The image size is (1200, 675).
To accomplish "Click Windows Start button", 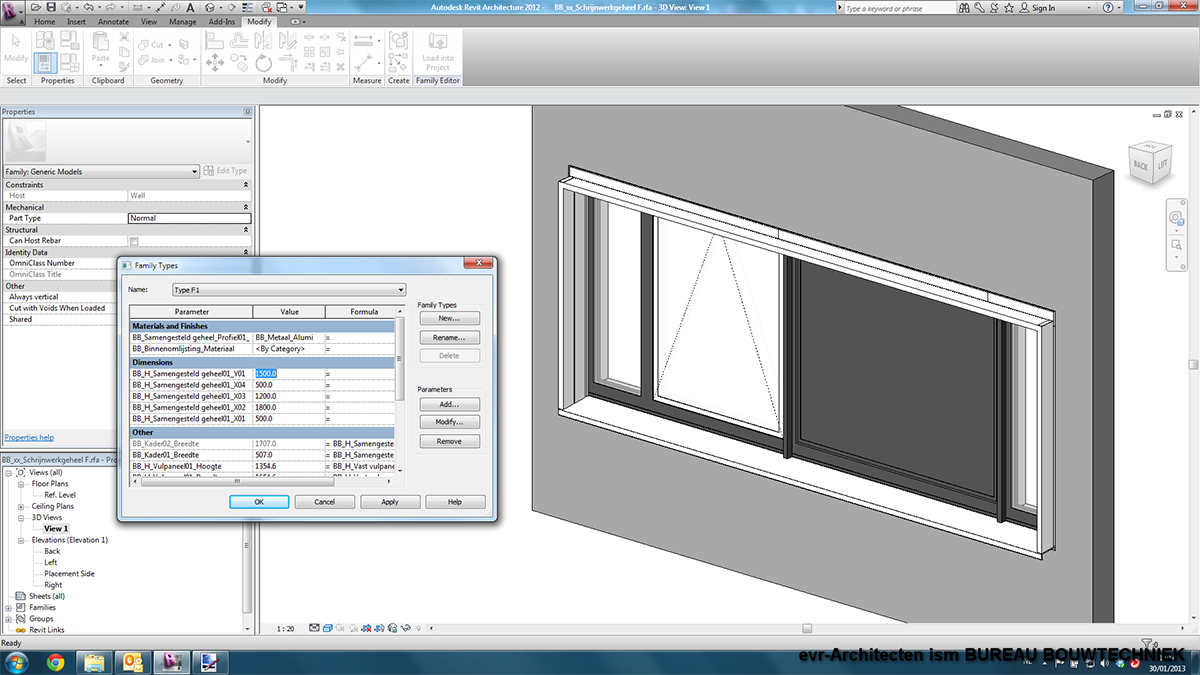I will click(18, 661).
